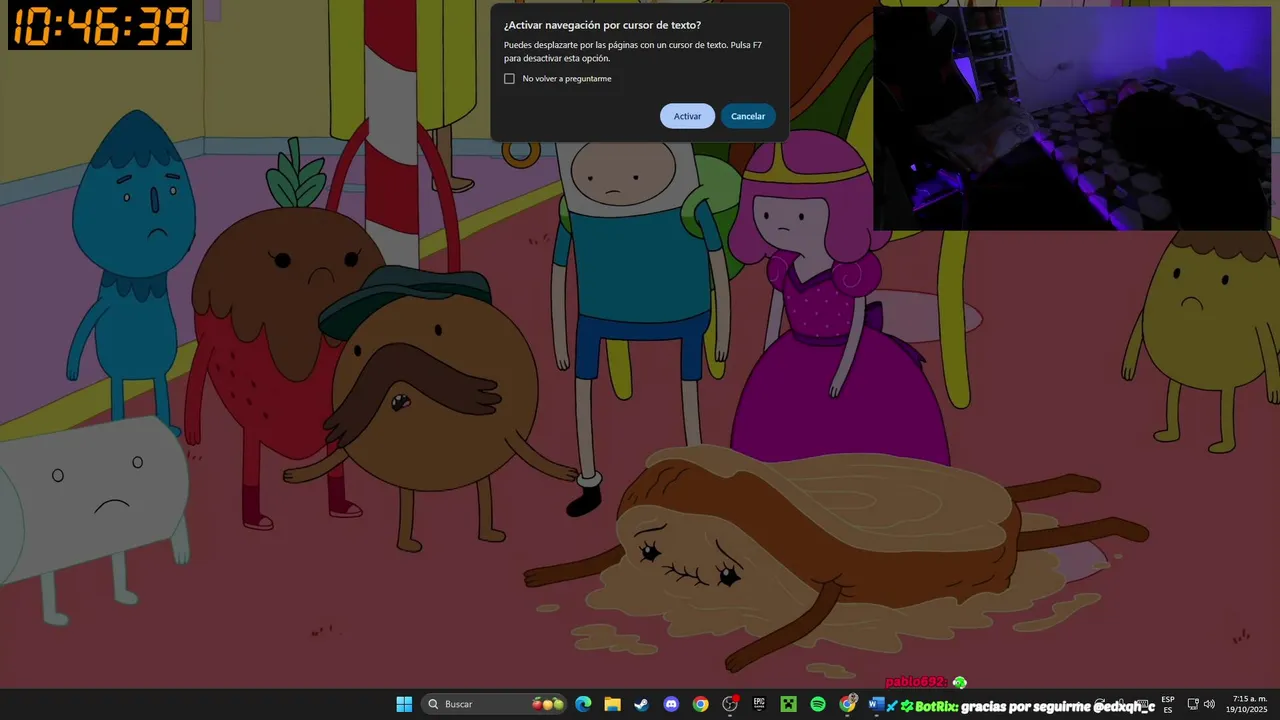Open the Windows Start menu

(x=404, y=704)
